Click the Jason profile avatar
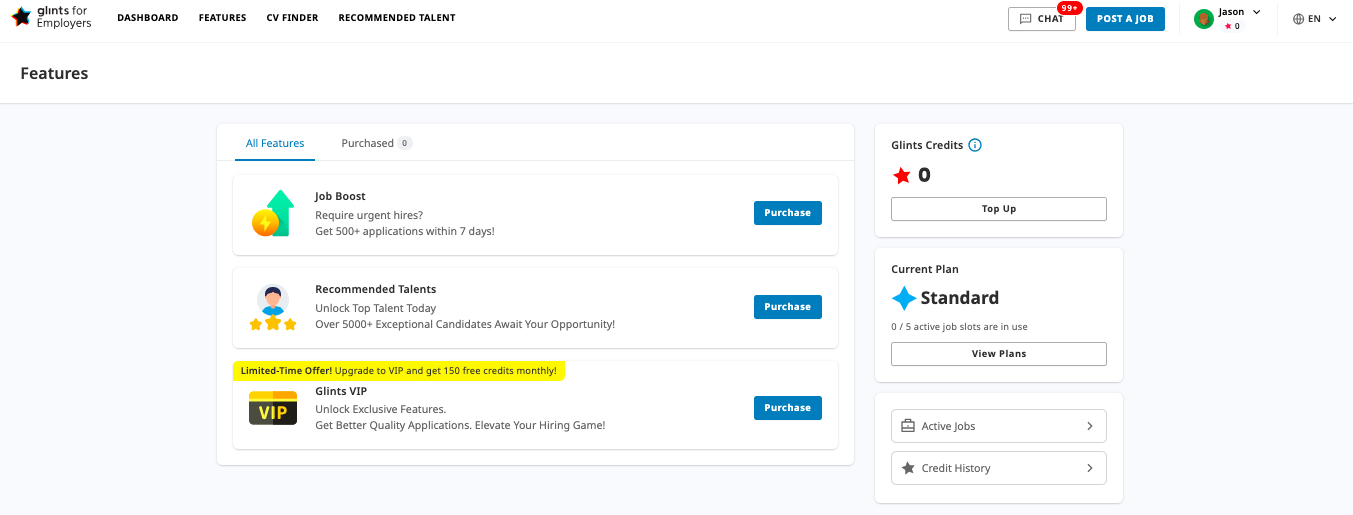Image resolution: width=1353 pixels, height=515 pixels. click(x=1204, y=19)
